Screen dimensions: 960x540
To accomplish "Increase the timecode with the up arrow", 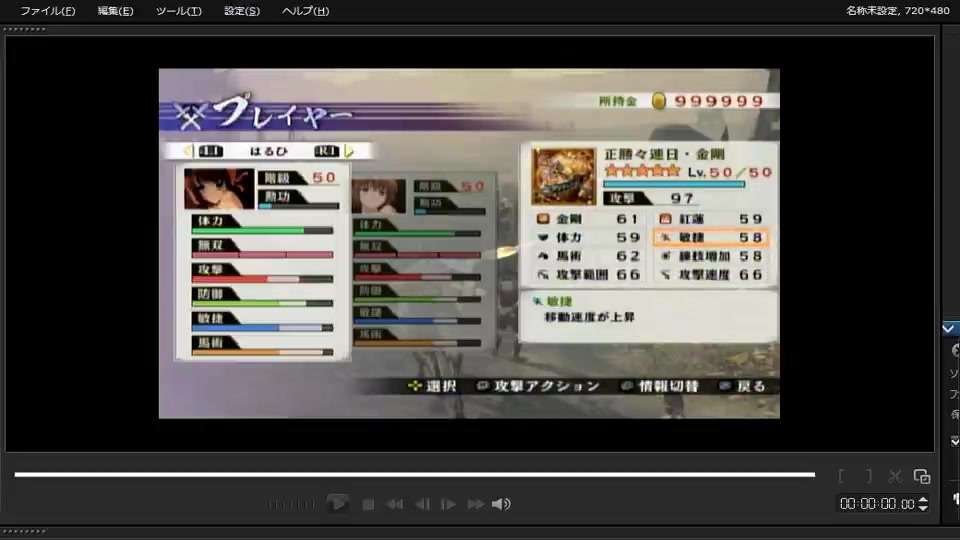I will click(x=923, y=500).
